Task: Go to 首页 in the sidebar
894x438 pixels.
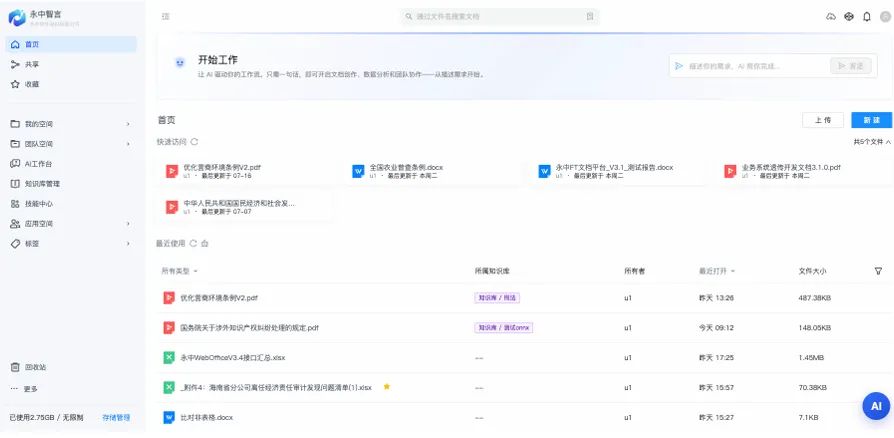Action: pyautogui.click(x=71, y=44)
